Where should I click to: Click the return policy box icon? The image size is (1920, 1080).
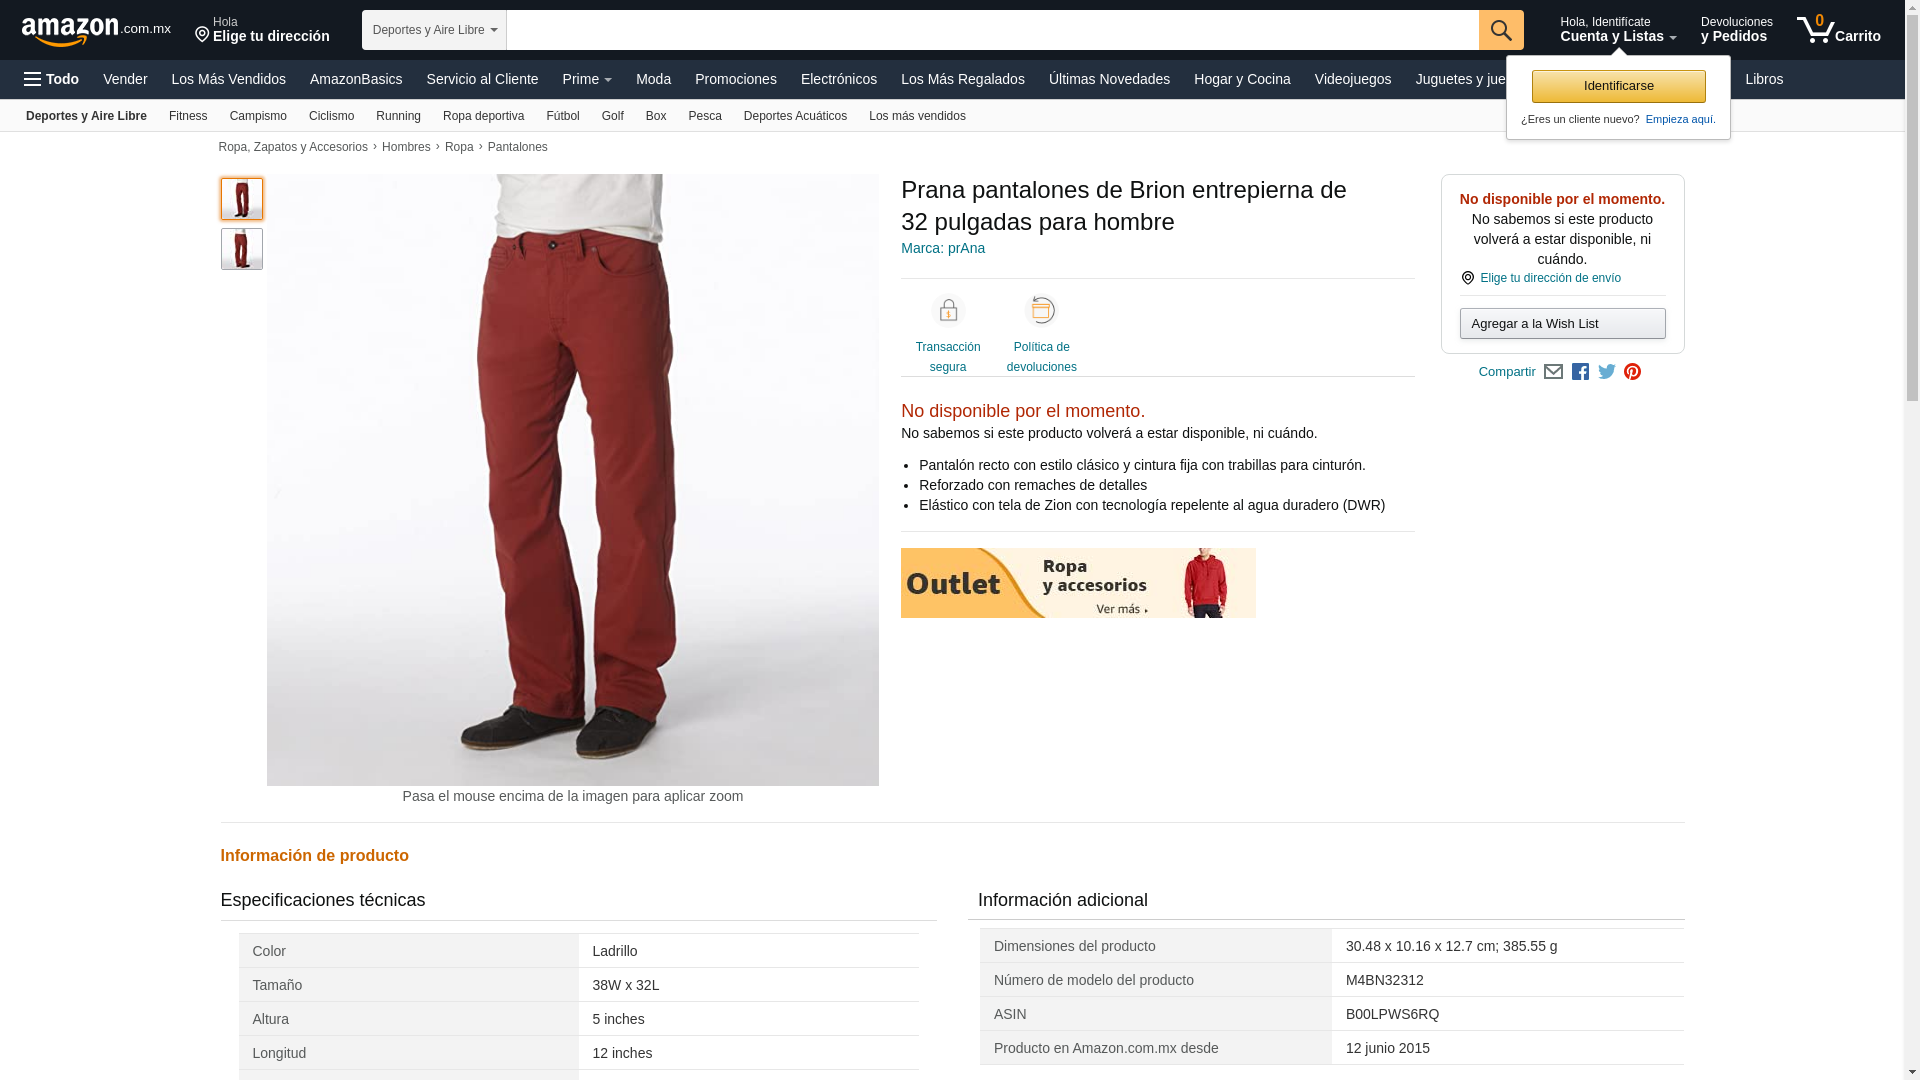[x=1042, y=311]
